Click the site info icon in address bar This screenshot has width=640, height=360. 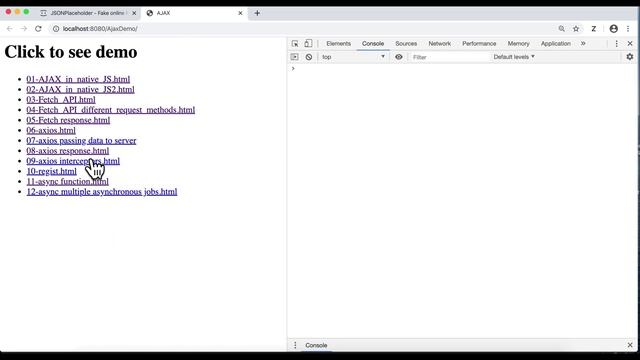56,29
